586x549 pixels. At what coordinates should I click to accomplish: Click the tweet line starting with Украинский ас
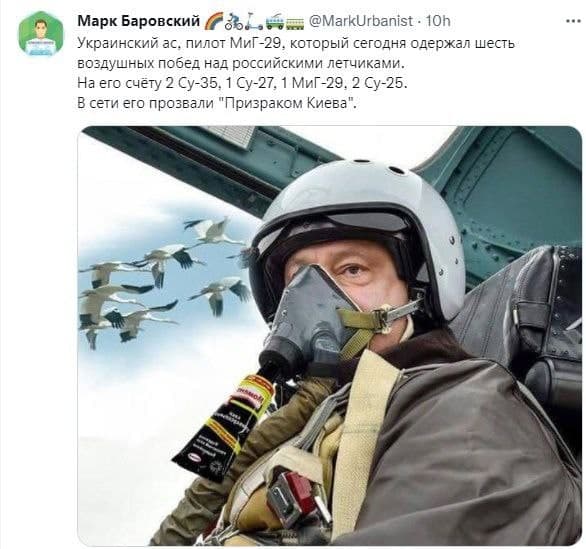pyautogui.click(x=296, y=44)
